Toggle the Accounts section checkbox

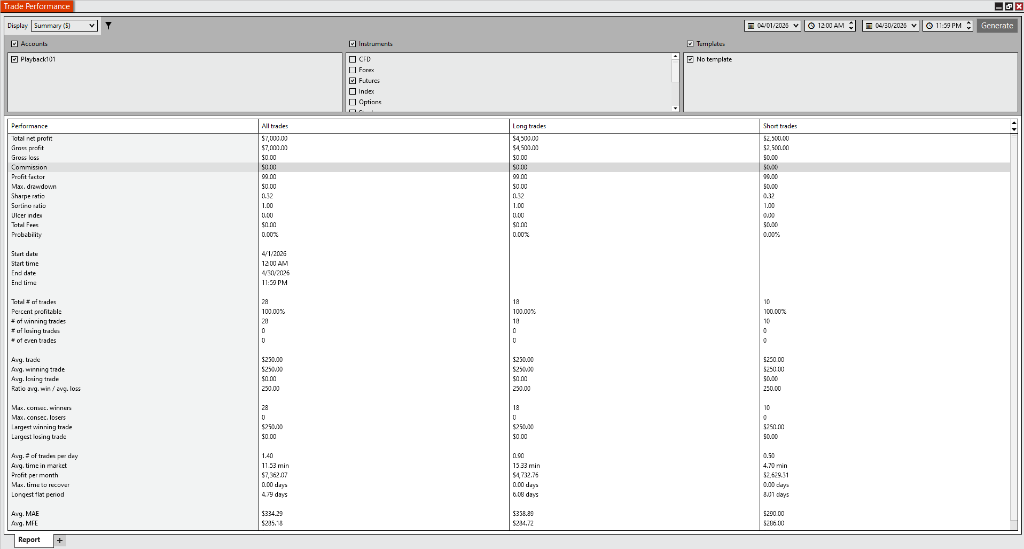(14, 44)
